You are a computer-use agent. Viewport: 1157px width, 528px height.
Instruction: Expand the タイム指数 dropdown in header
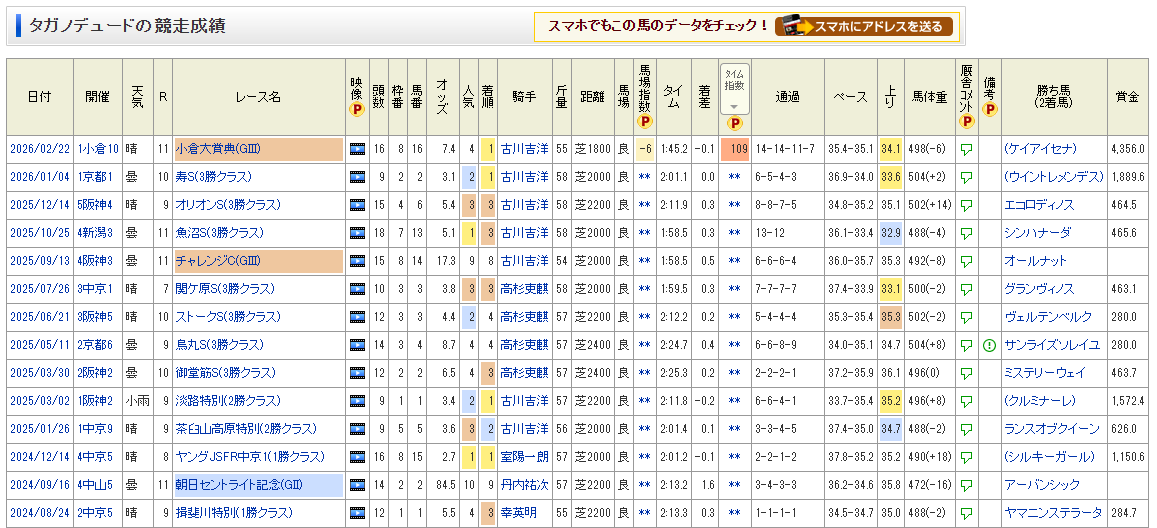click(735, 106)
